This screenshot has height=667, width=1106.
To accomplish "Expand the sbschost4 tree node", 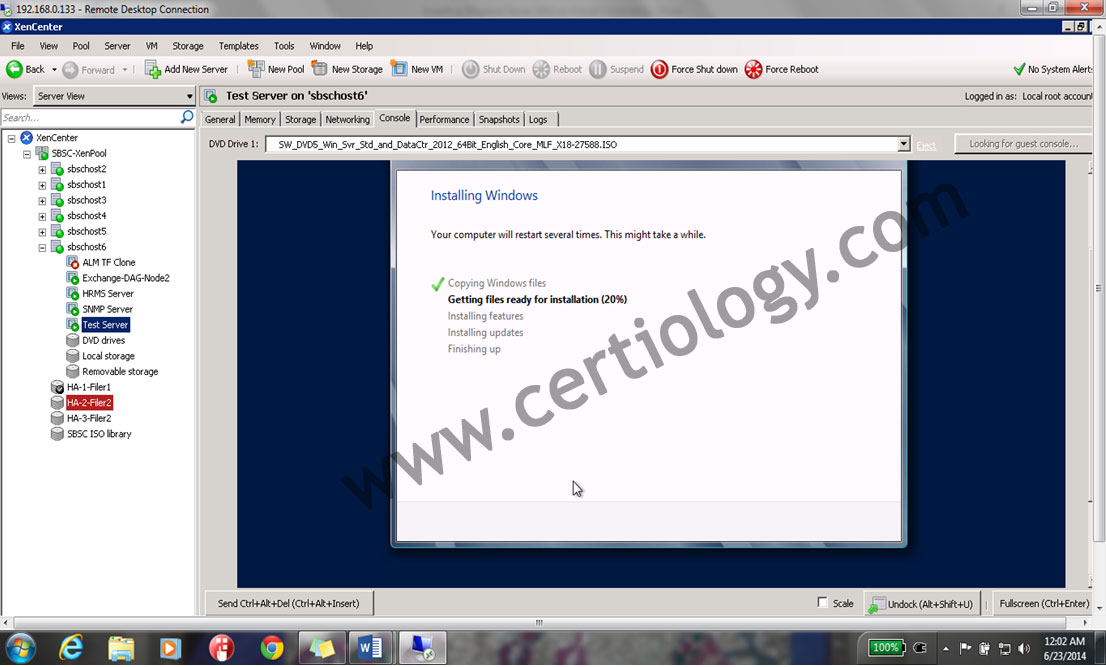I will click(42, 216).
